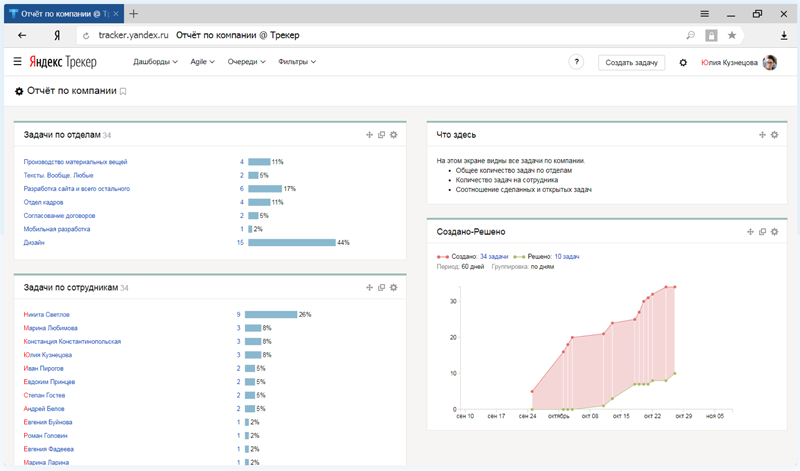Click the 26% bar for Никита Светлов
The height and width of the screenshot is (471, 800).
coord(271,314)
